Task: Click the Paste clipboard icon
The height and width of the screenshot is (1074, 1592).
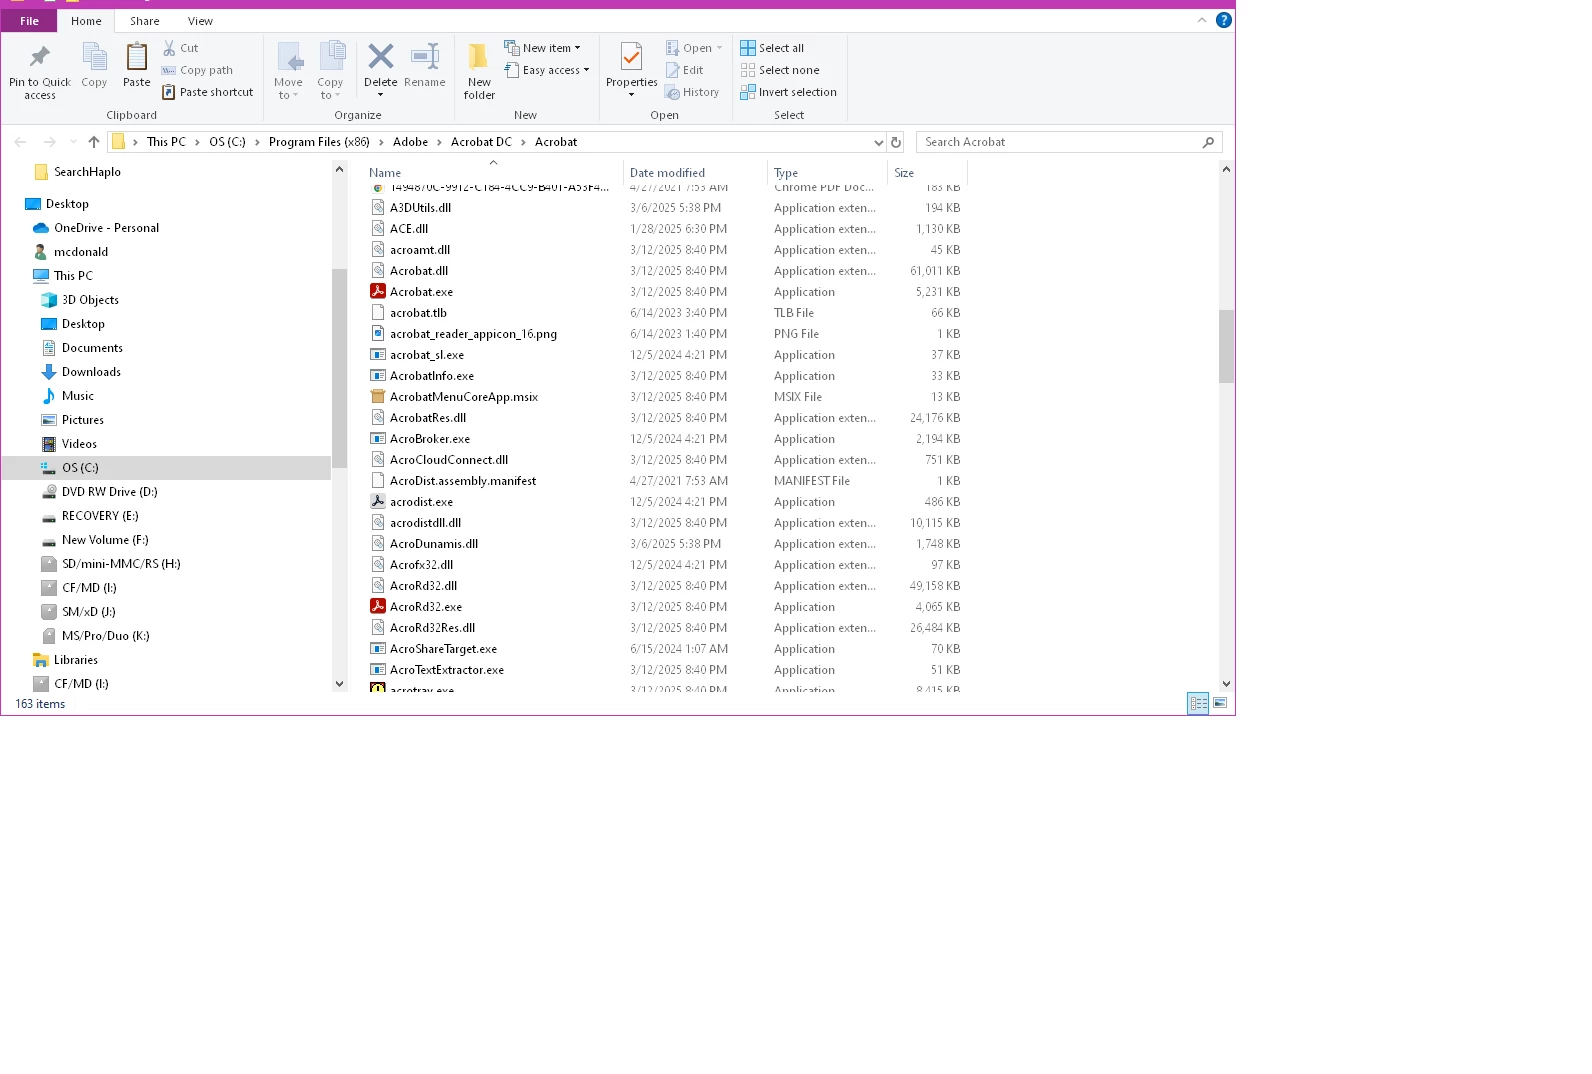Action: pos(137,56)
